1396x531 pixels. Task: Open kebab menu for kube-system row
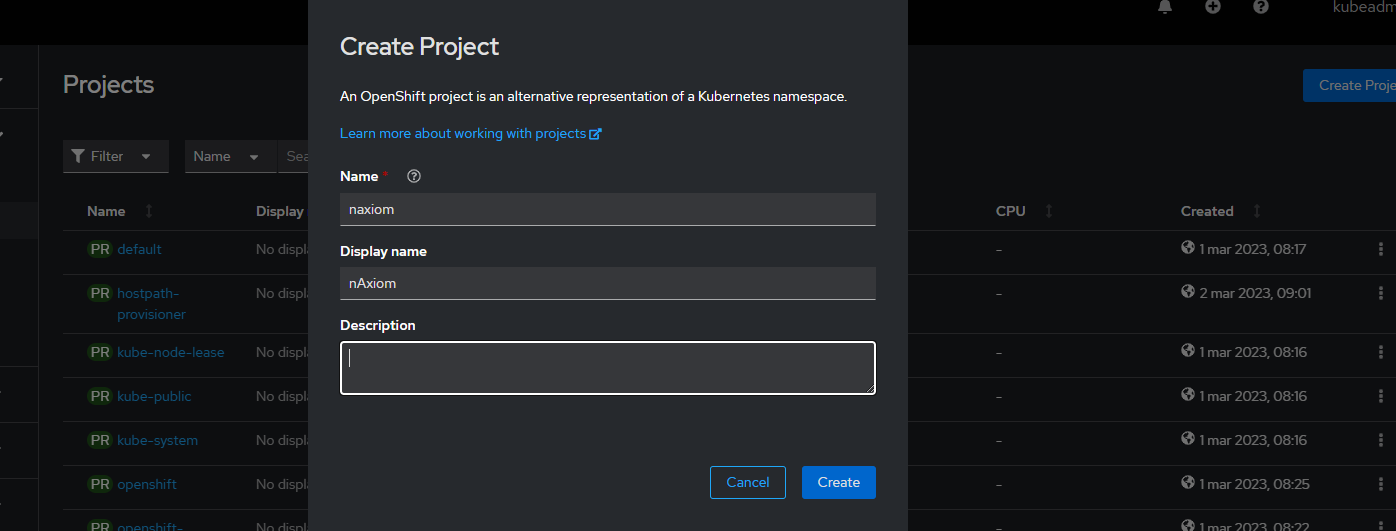point(1381,440)
